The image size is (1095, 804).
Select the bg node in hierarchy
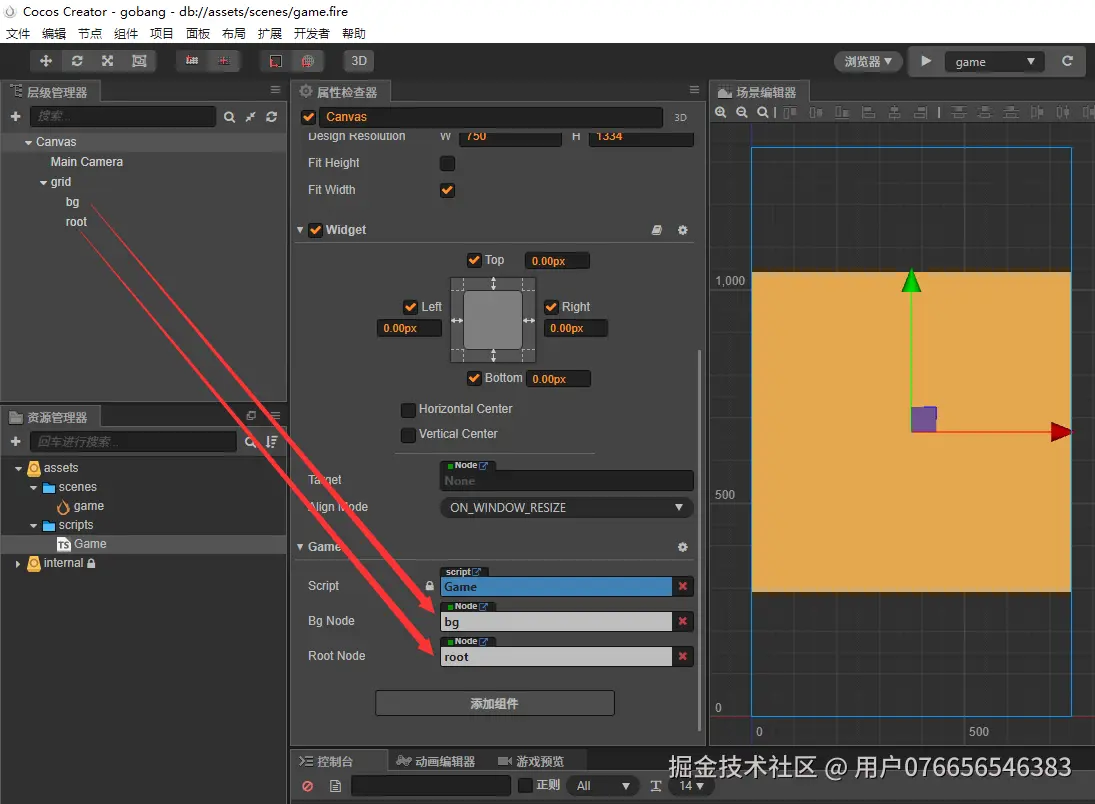point(73,202)
